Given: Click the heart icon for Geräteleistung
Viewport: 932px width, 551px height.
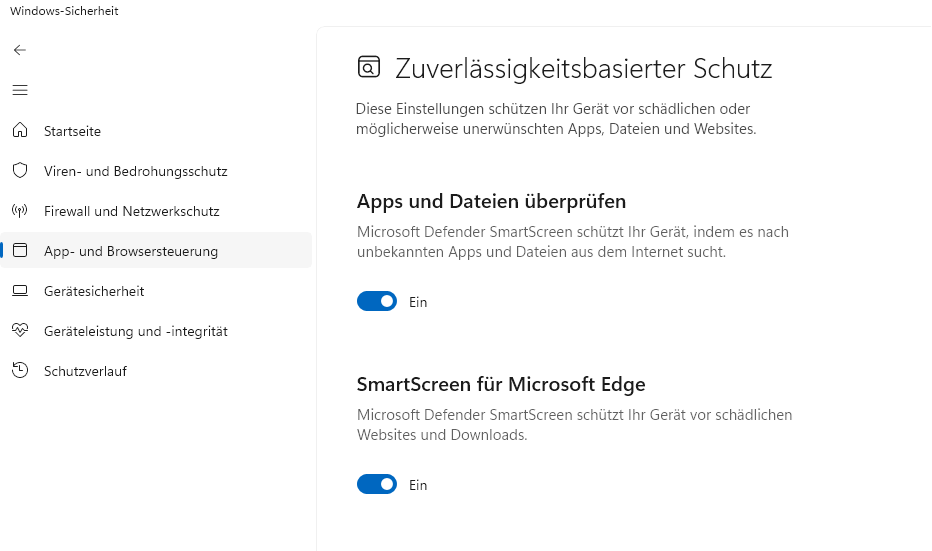Looking at the screenshot, I should pos(20,331).
